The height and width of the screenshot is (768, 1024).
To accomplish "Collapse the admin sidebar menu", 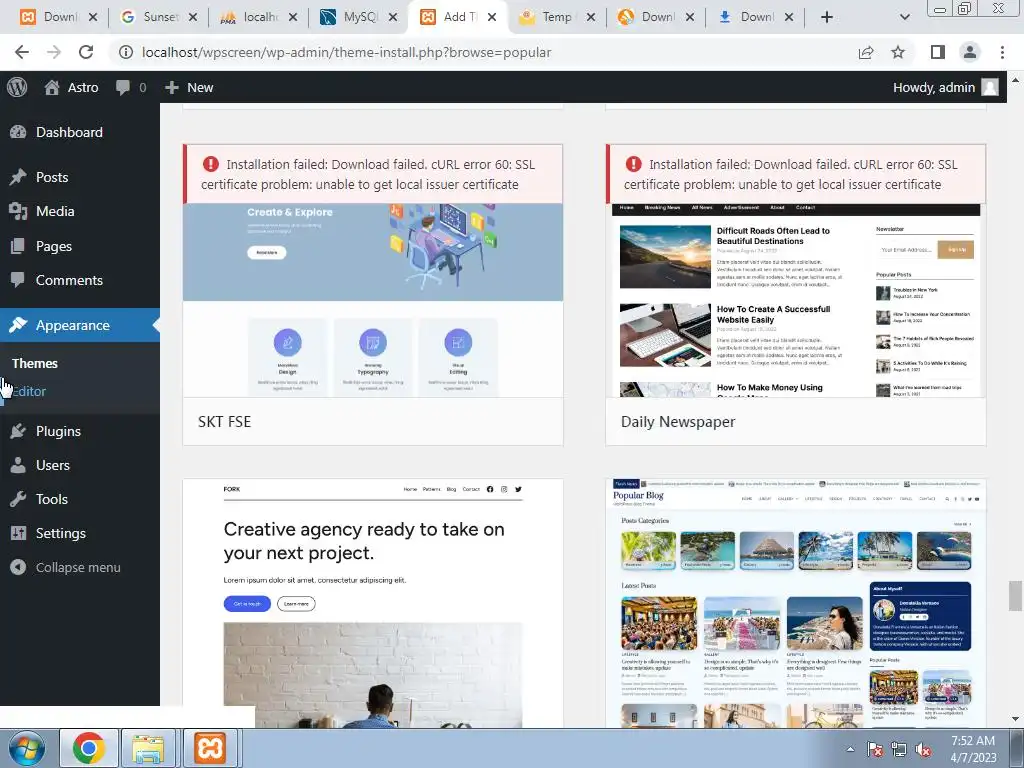I will click(x=78, y=568).
